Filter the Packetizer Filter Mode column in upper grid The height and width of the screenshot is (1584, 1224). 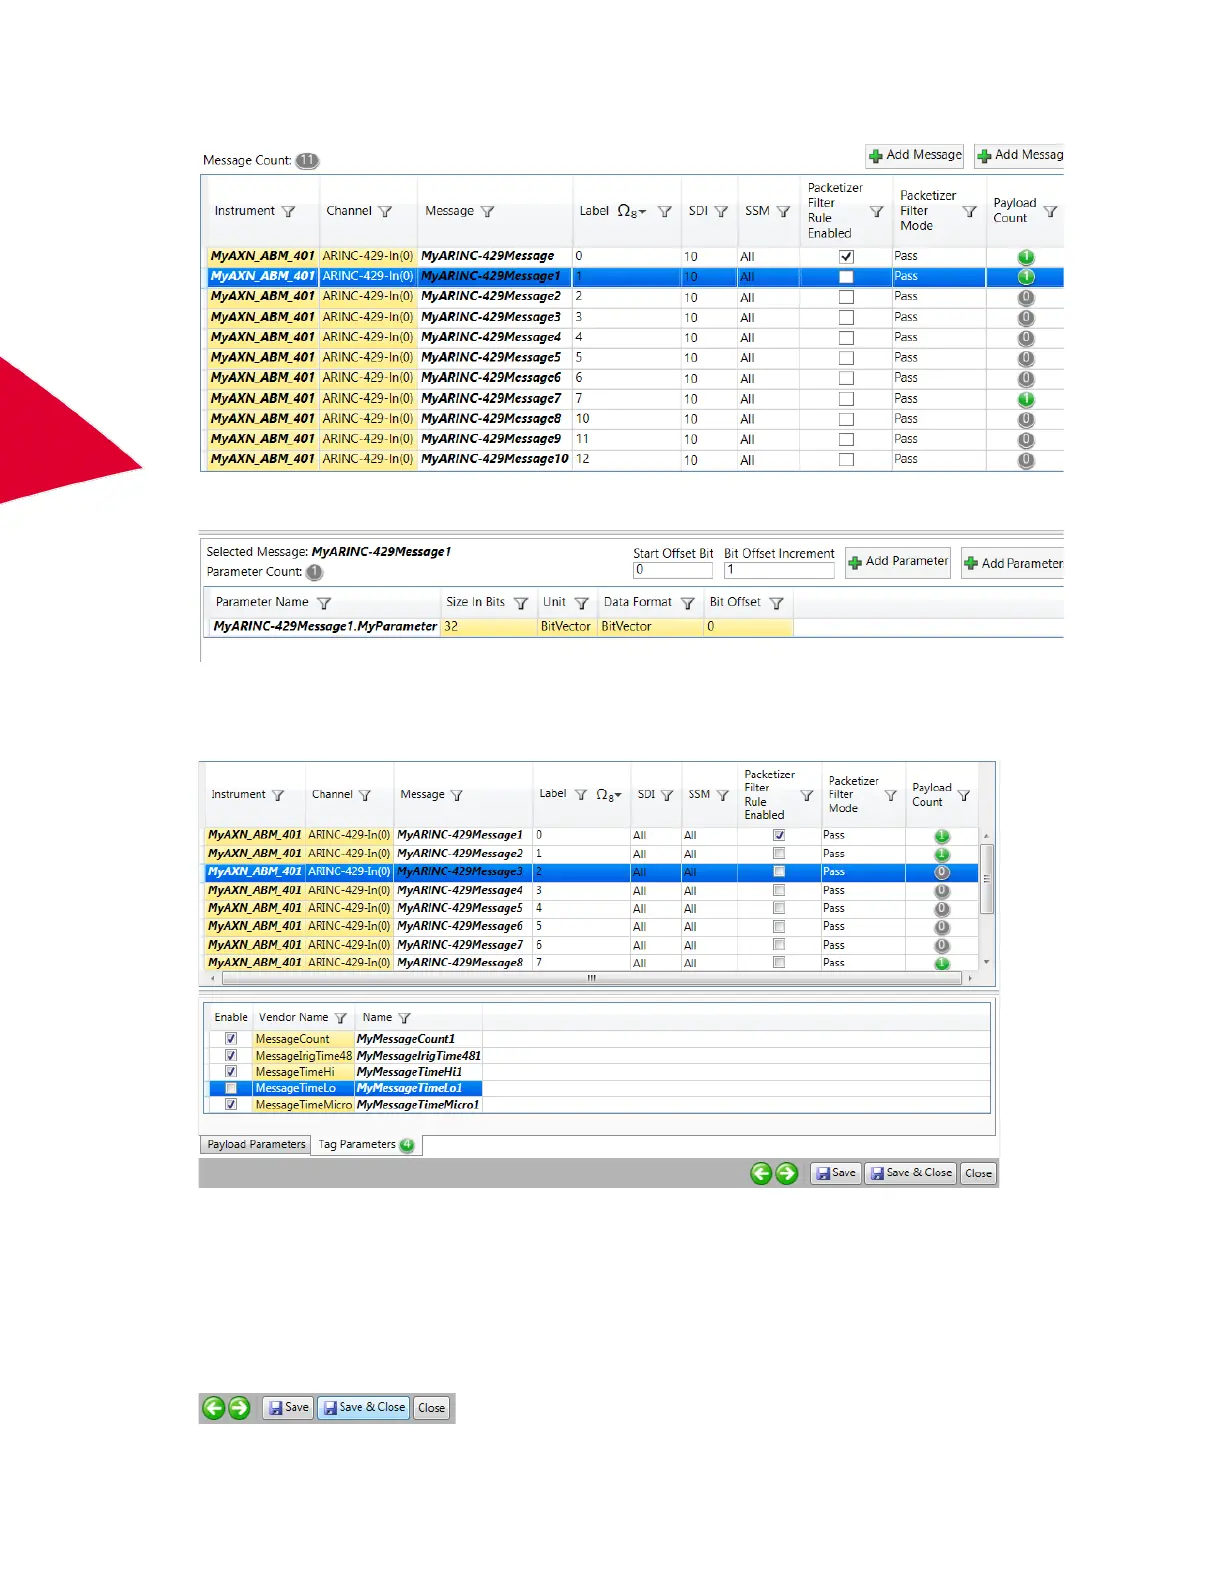tap(969, 212)
